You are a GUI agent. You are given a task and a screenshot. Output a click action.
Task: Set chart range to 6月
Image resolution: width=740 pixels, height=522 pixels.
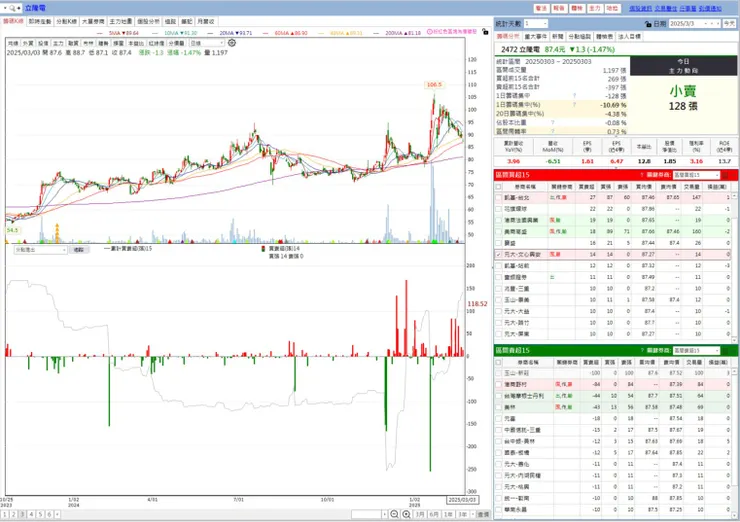click(434, 514)
